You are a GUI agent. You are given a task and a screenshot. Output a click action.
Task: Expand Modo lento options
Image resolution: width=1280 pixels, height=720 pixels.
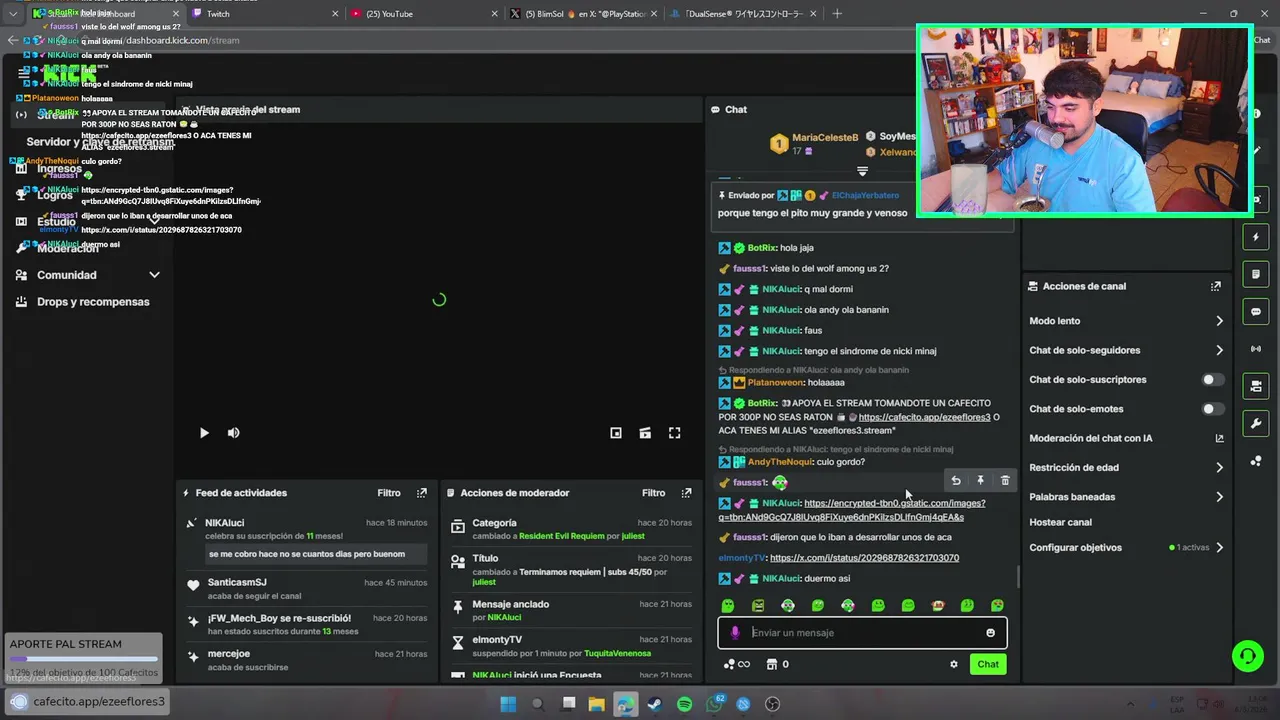click(1219, 321)
